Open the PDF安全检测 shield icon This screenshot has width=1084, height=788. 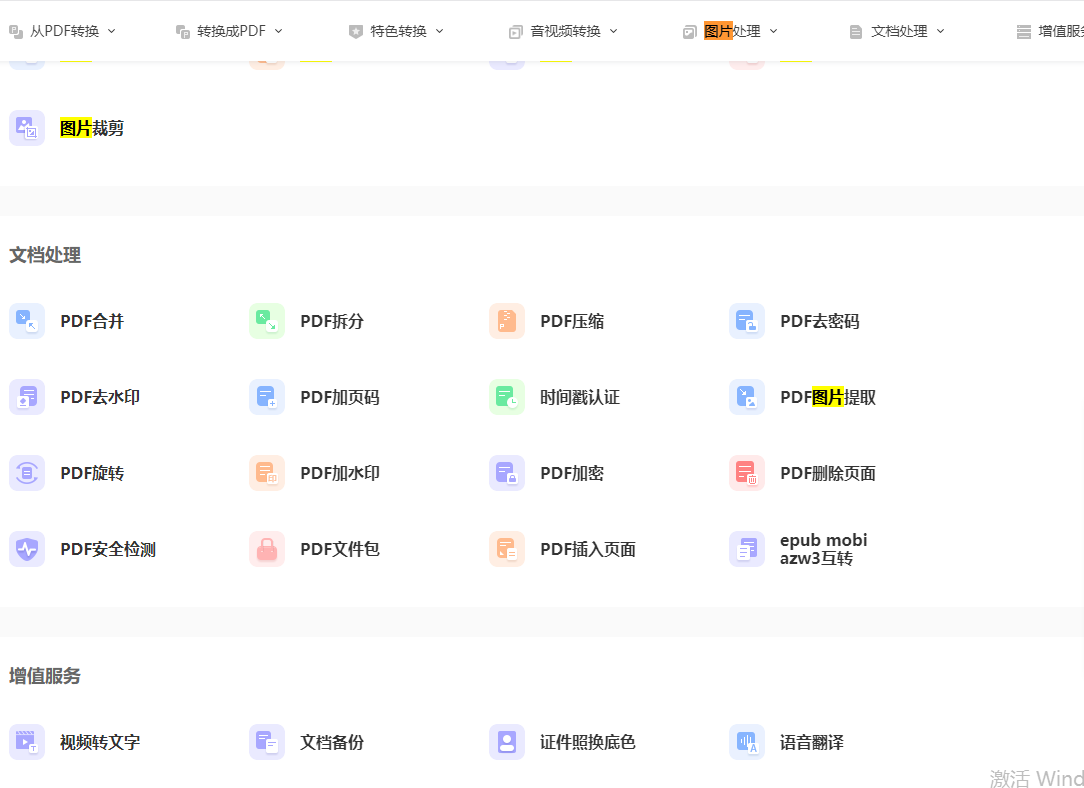click(27, 549)
